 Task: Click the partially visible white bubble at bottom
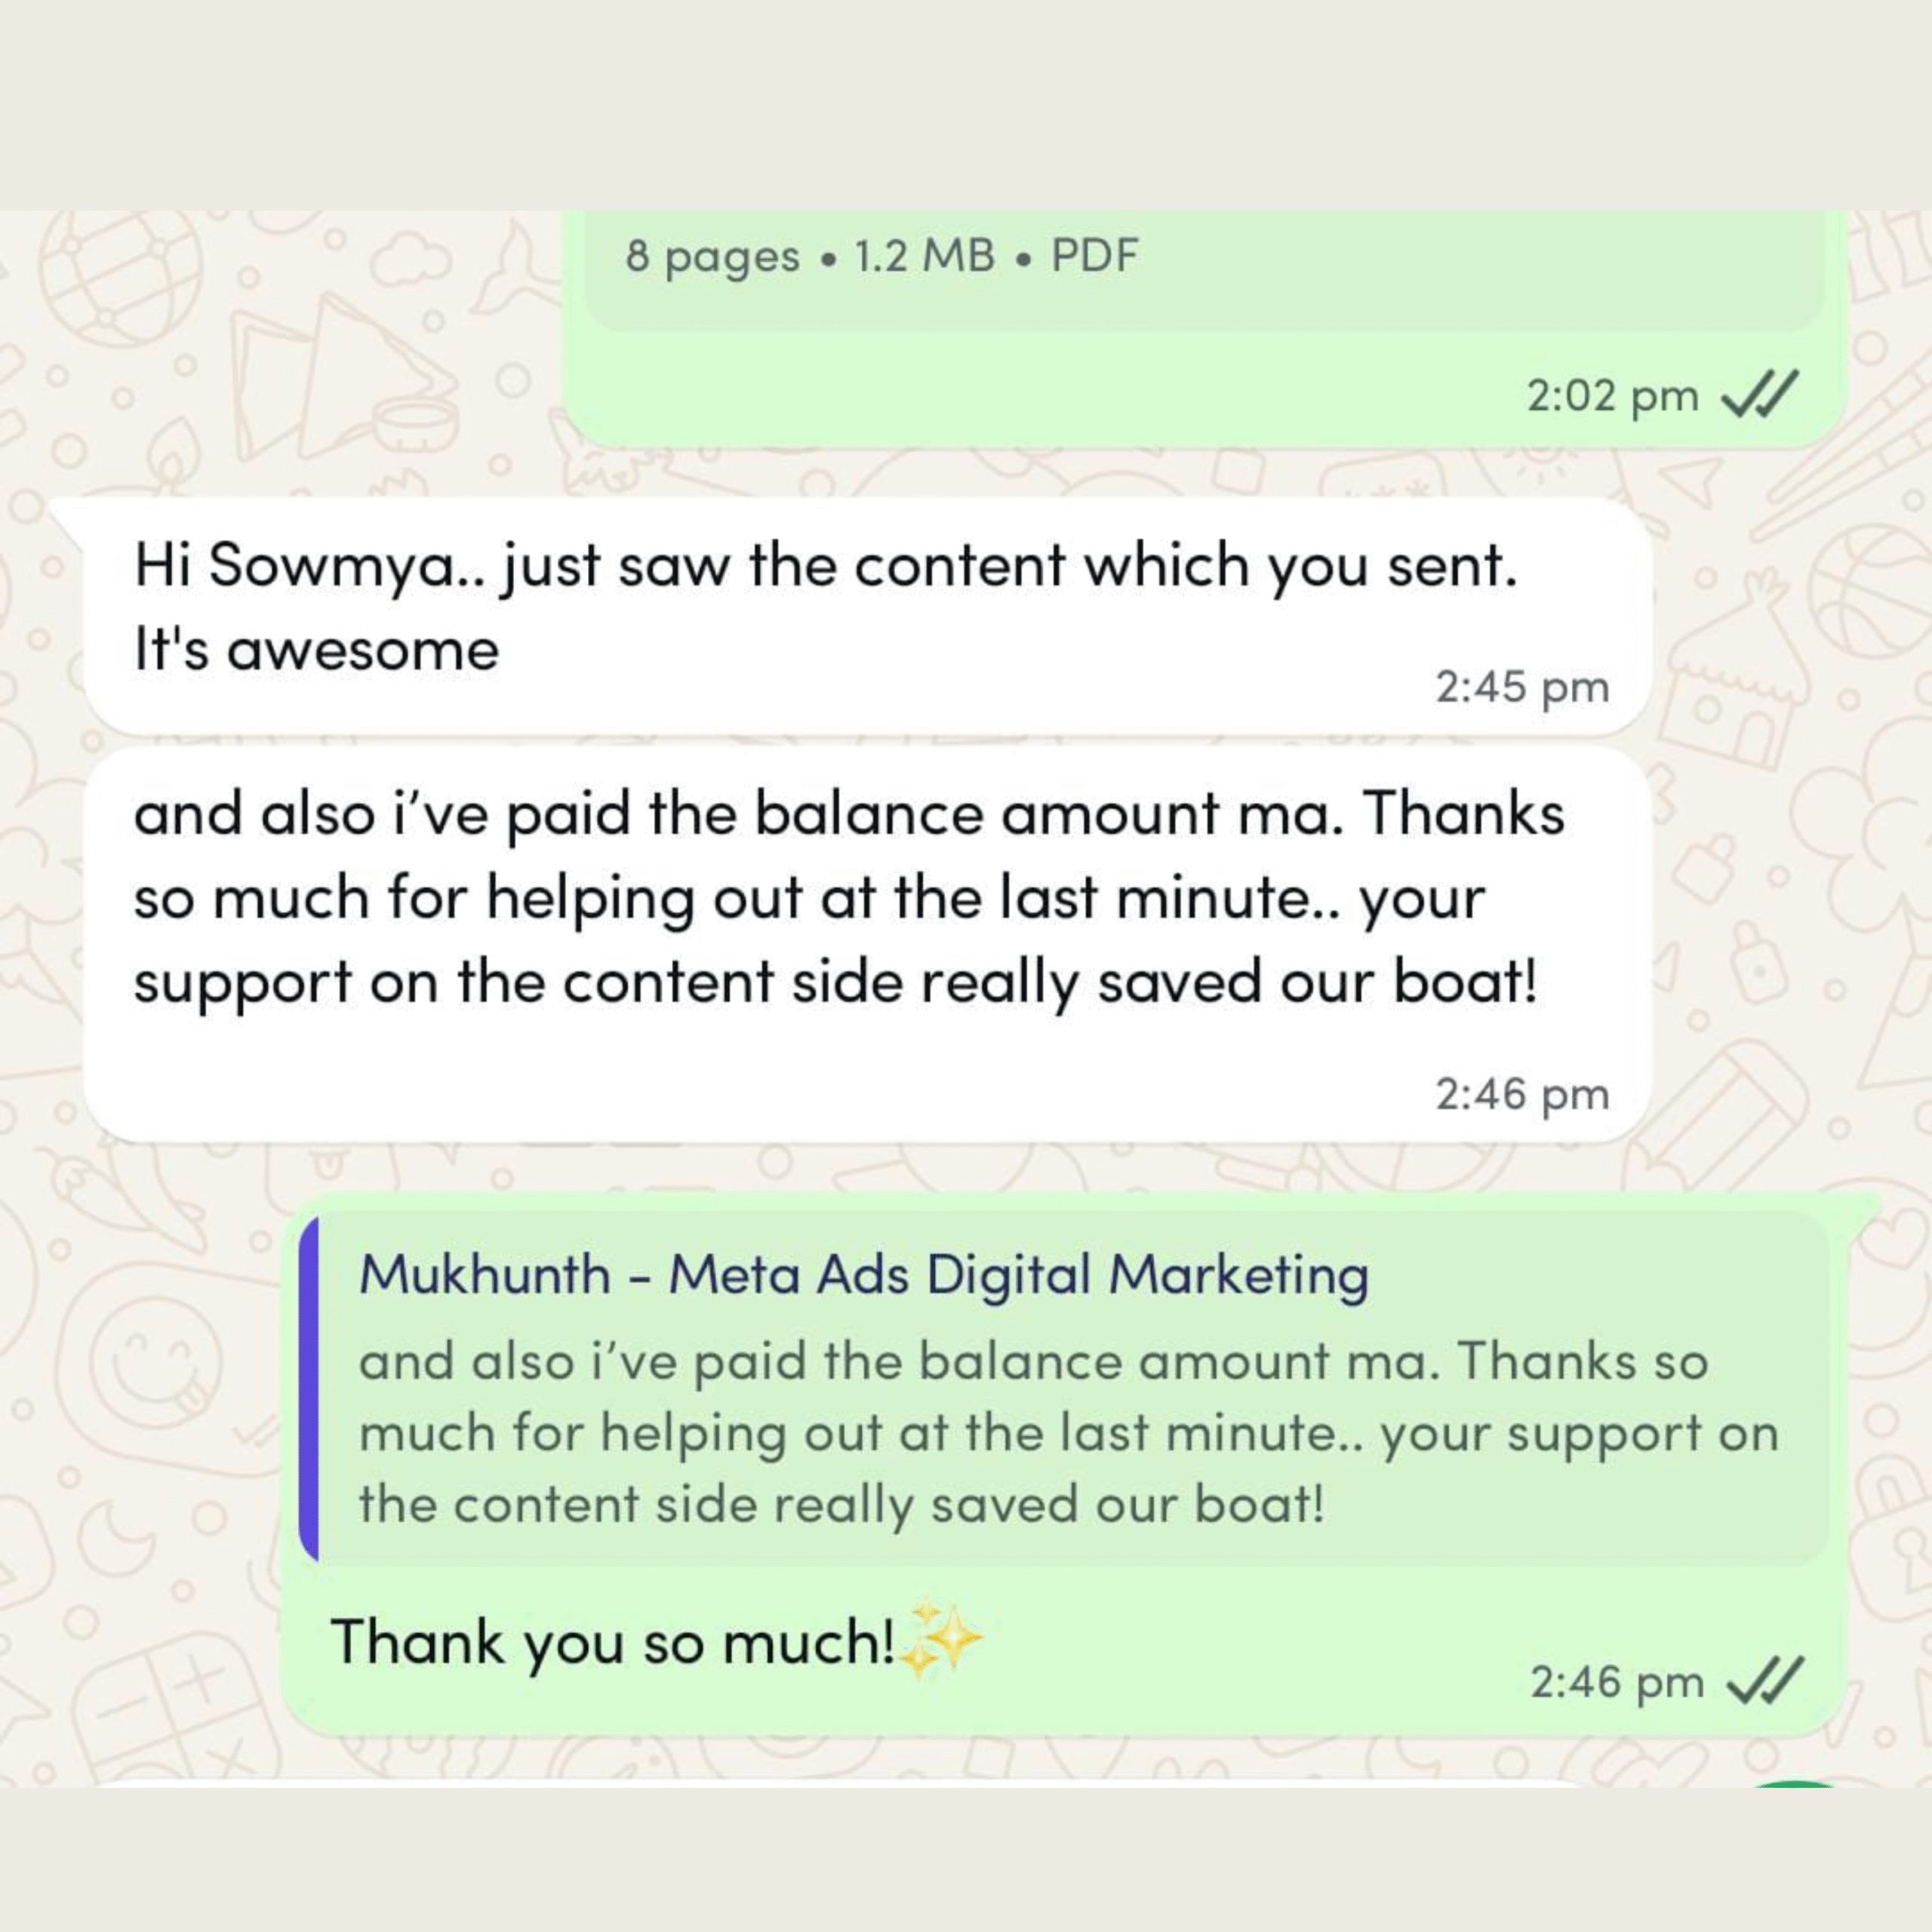[x=840, y=1784]
